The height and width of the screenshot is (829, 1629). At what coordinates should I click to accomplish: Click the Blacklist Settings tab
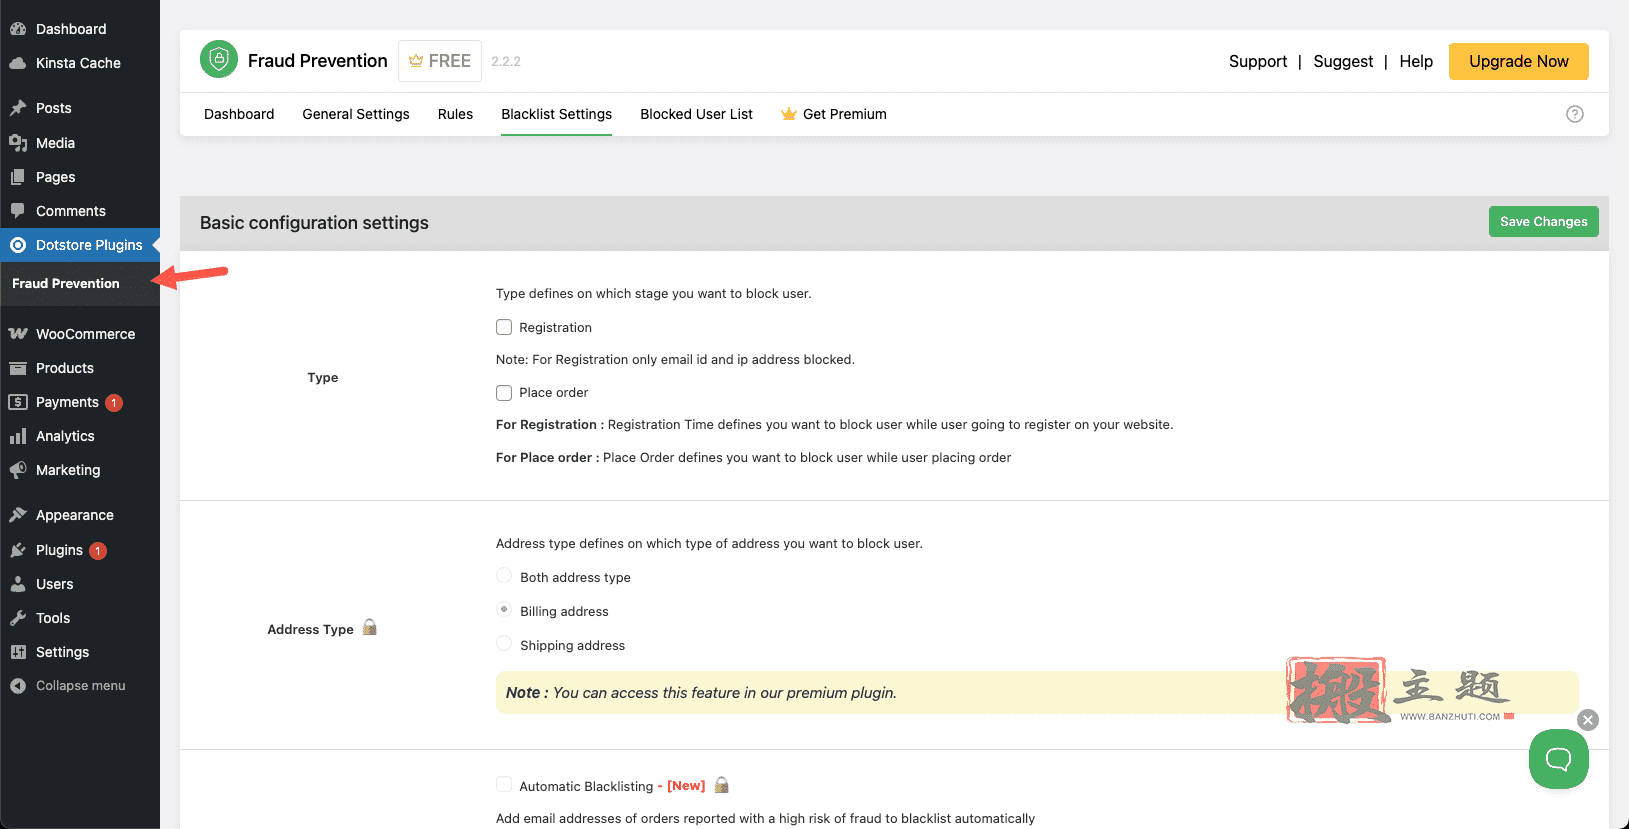point(556,114)
